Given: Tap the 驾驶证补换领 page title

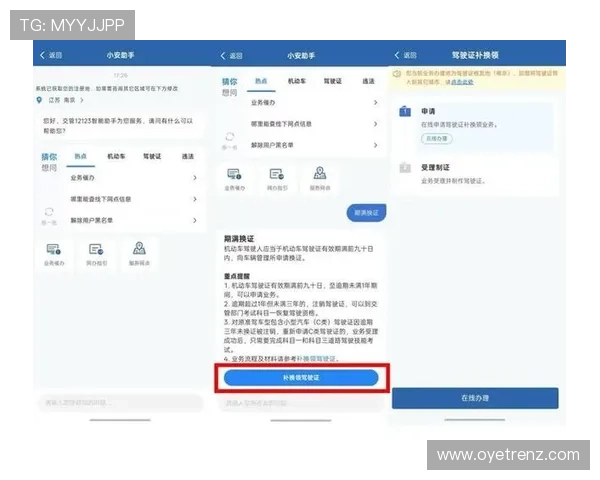Looking at the screenshot, I should (475, 55).
